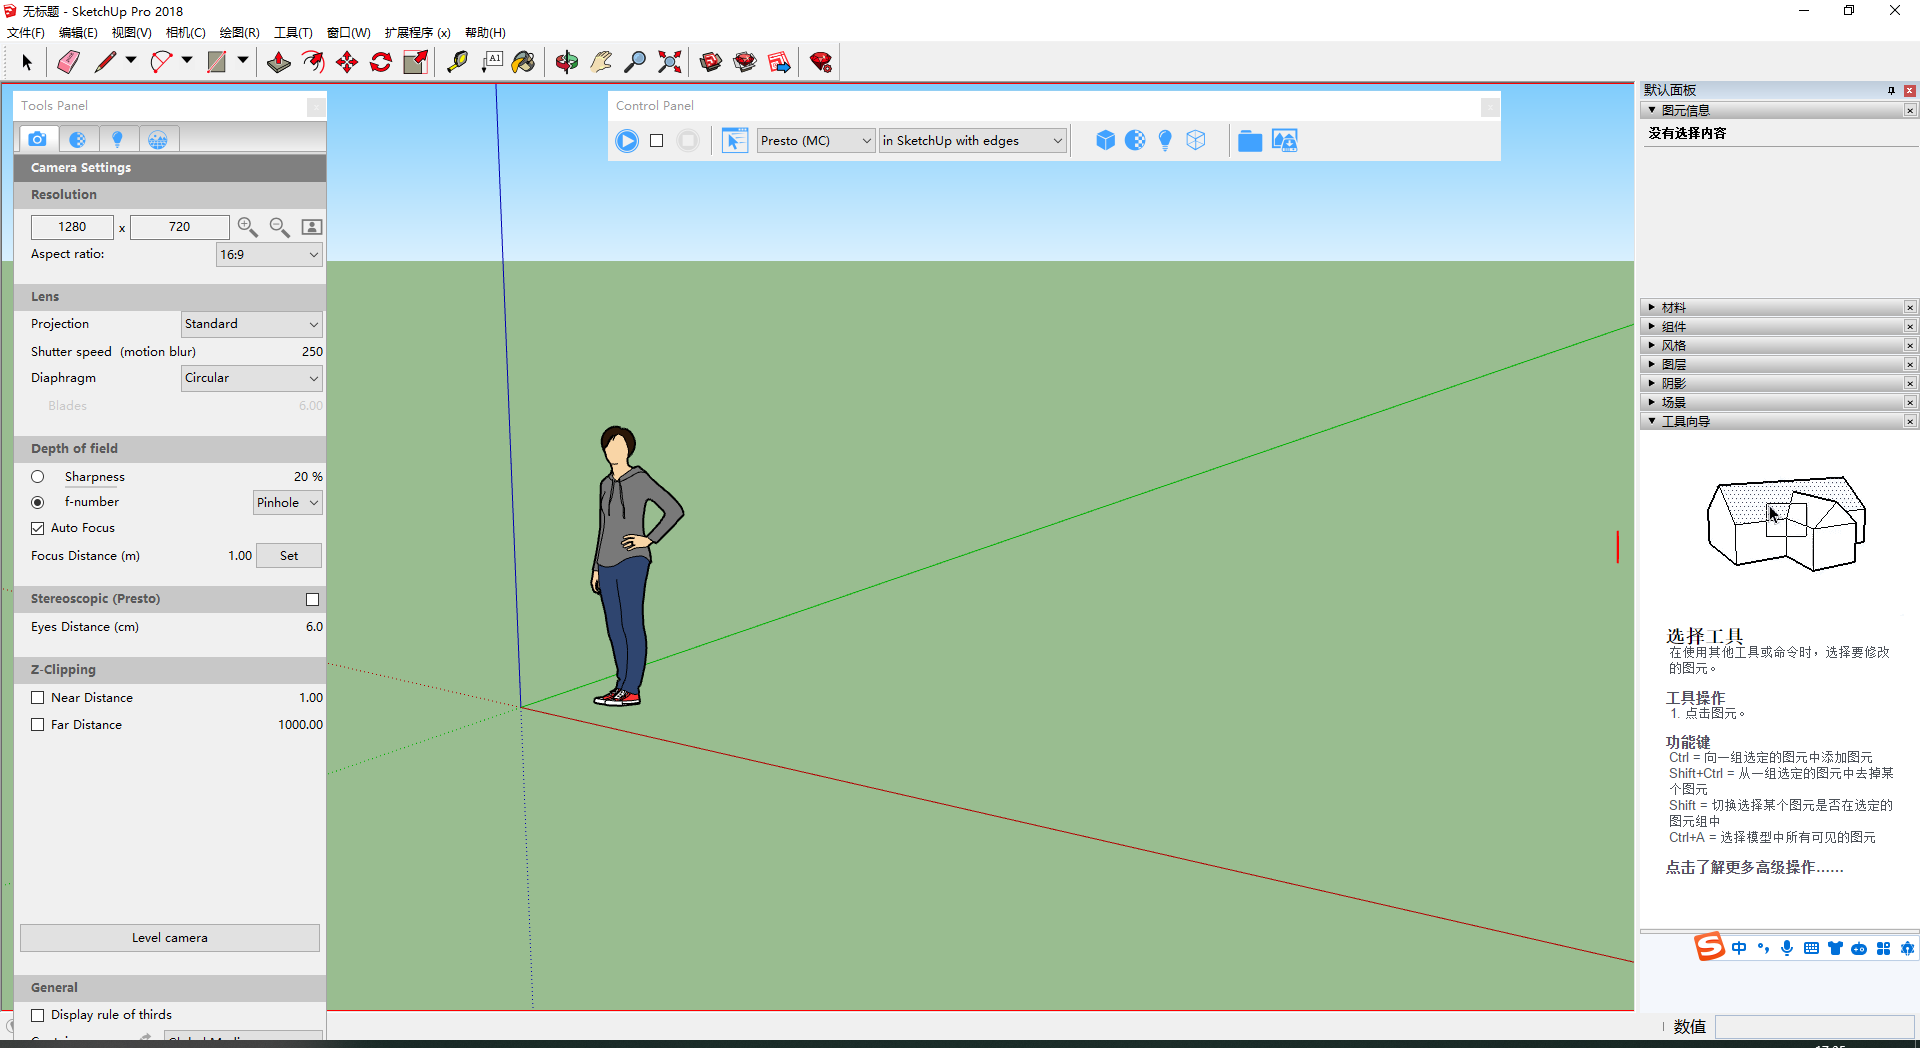Click the 点击了解更多高级操作 link
Viewport: 1920px width, 1048px height.
click(x=1754, y=868)
